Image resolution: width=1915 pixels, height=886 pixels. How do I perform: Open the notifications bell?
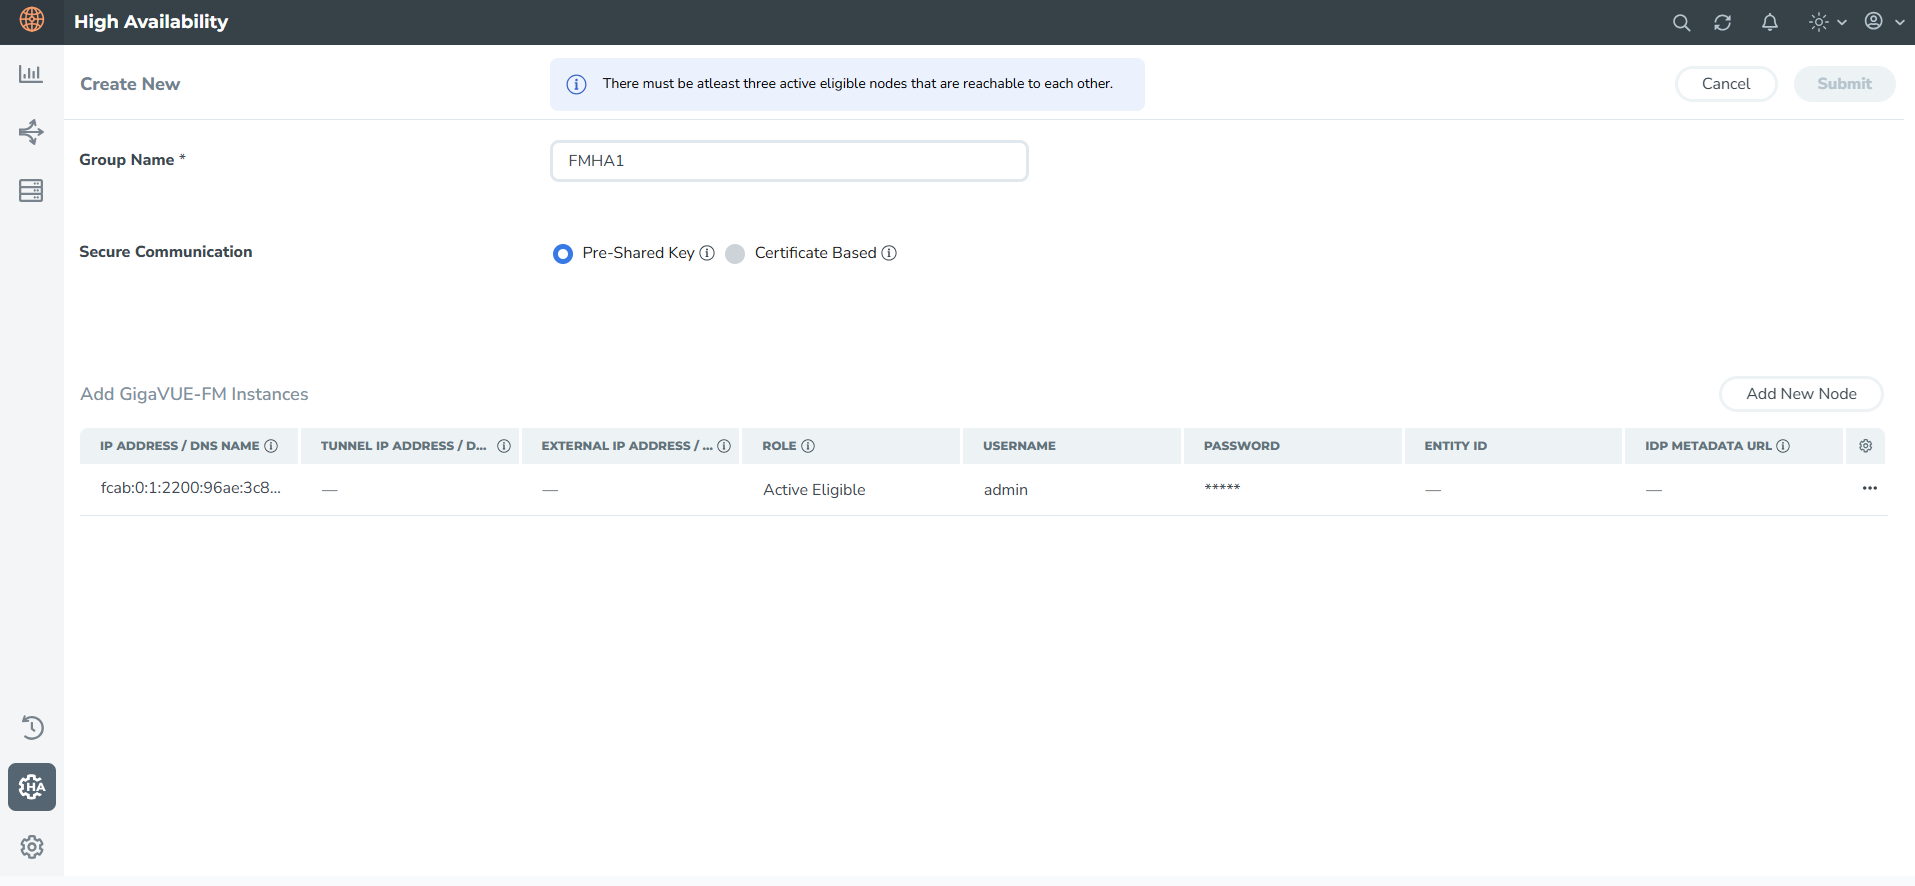tap(1769, 22)
